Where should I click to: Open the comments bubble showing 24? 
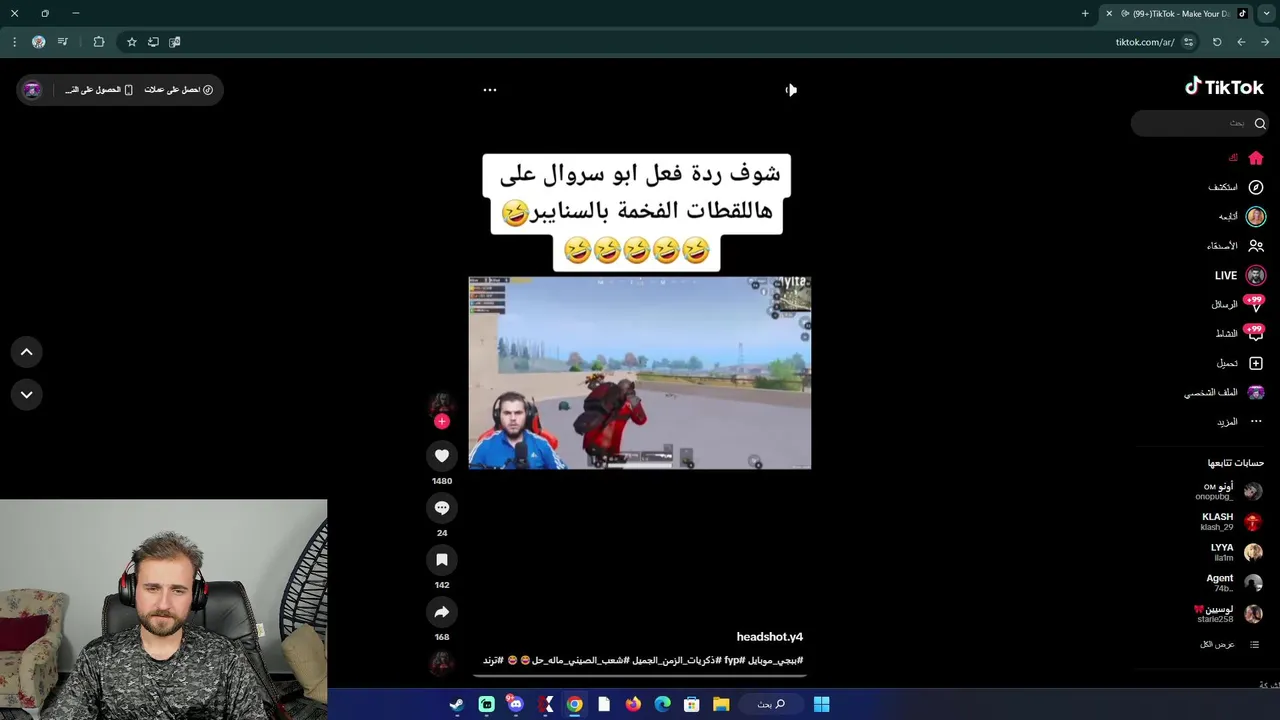pyautogui.click(x=442, y=508)
